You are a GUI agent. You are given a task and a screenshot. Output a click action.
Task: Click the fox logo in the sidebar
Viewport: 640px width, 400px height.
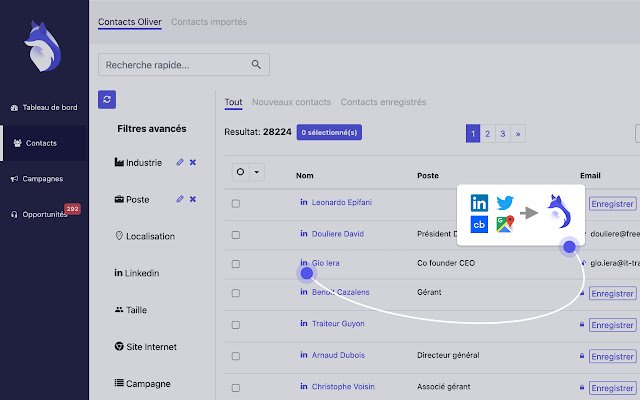pos(42,47)
